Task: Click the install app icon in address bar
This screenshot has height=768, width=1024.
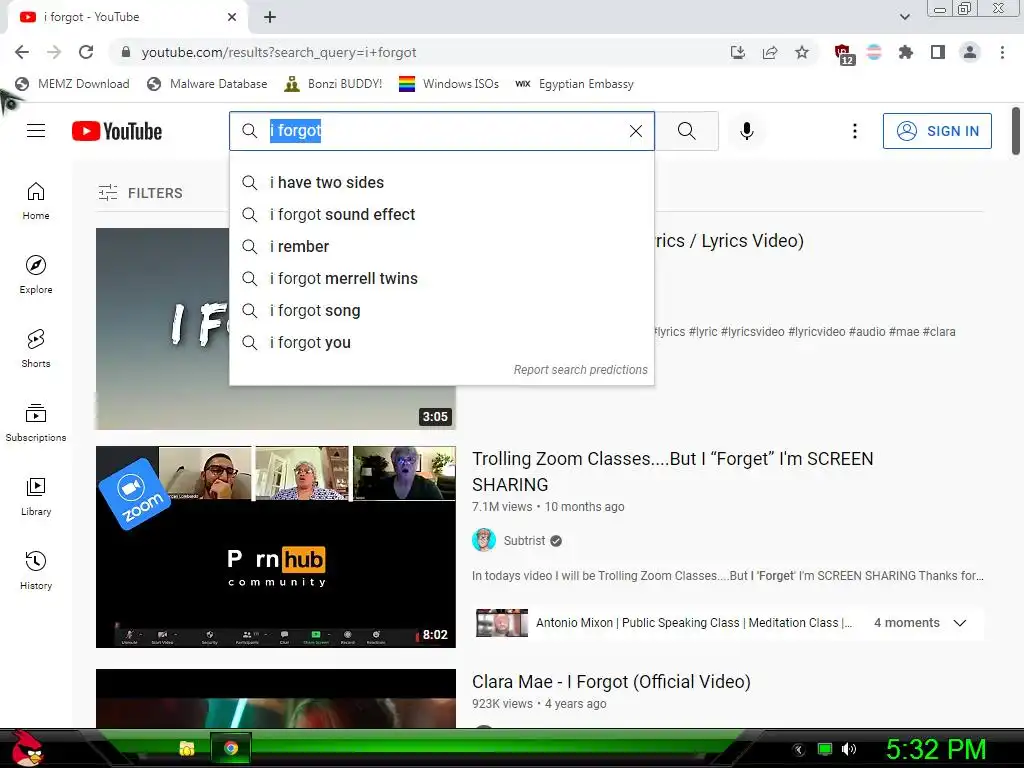Action: point(737,52)
